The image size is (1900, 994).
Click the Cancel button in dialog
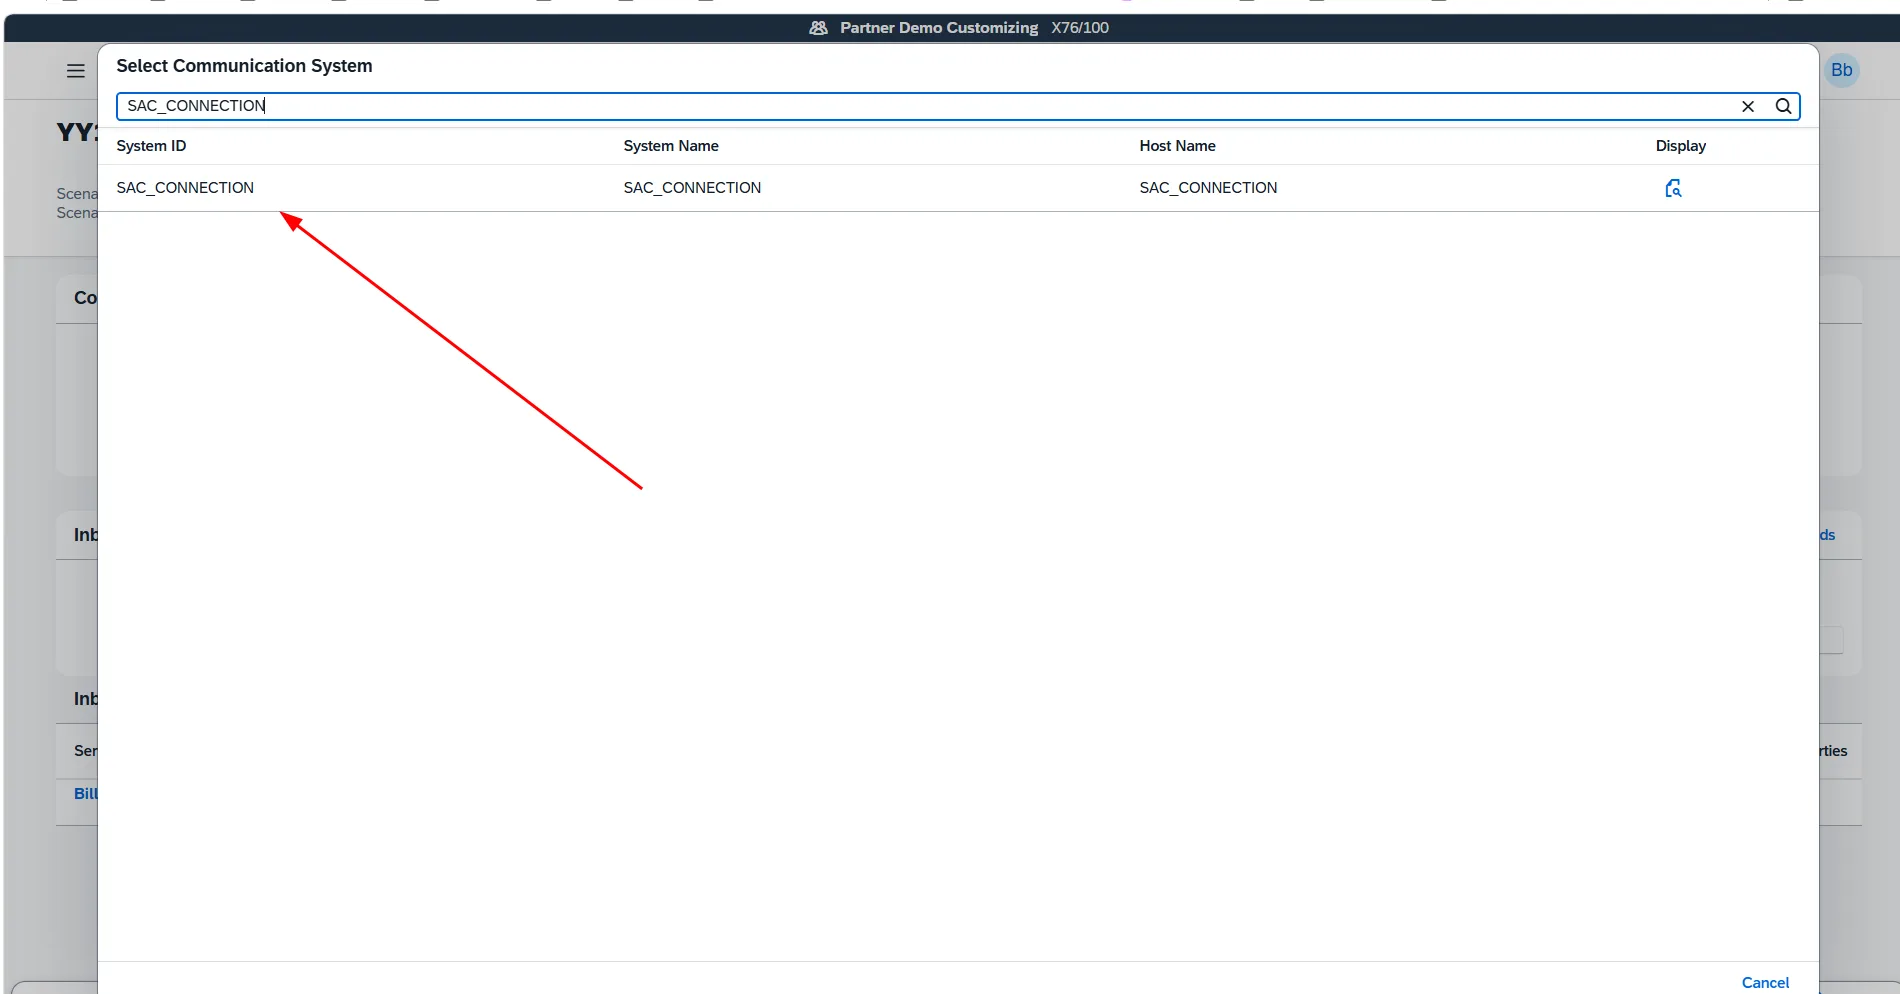(x=1765, y=982)
